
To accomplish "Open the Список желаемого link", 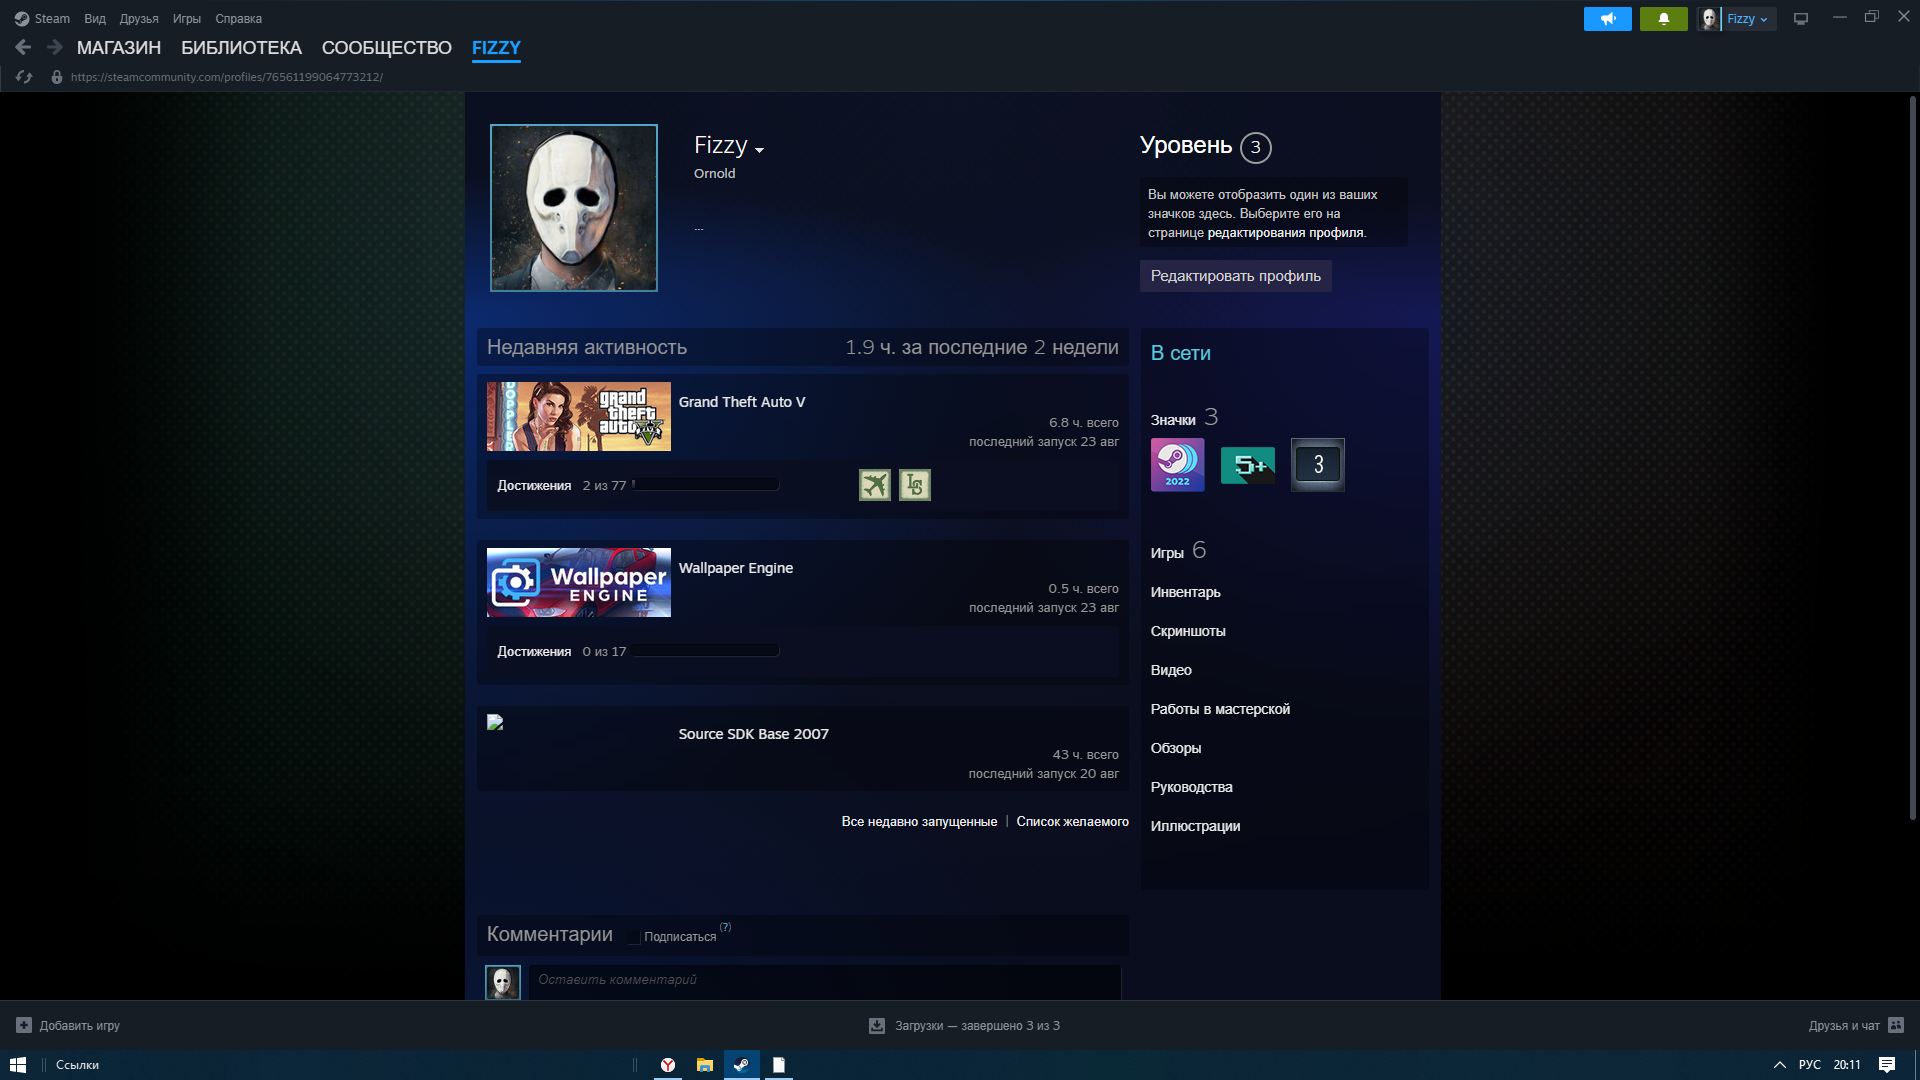I will coord(1072,822).
